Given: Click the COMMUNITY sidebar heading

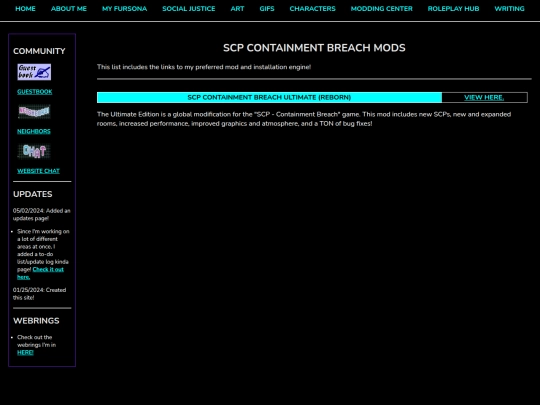Looking at the screenshot, I should pyautogui.click(x=39, y=51).
